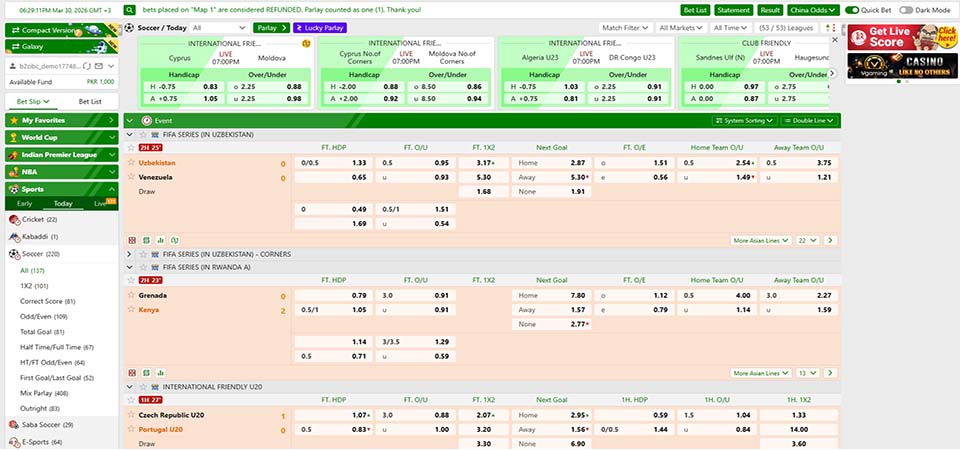Click green arrow next to 22 dropdown
Image resolution: width=960 pixels, height=450 pixels.
pyautogui.click(x=830, y=241)
